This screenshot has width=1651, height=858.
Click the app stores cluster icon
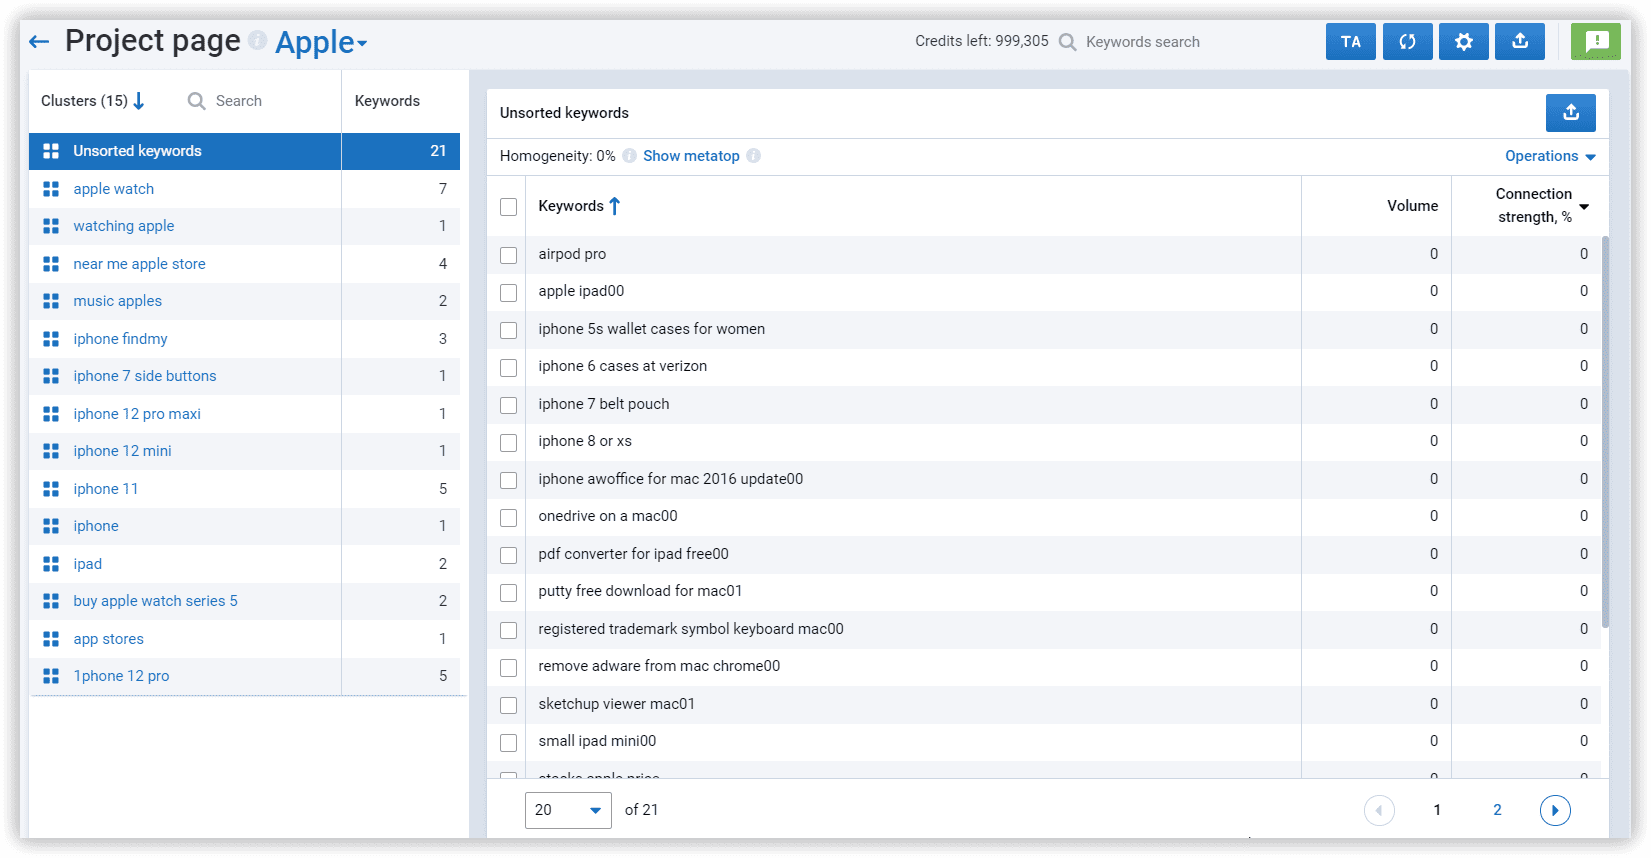(x=51, y=639)
